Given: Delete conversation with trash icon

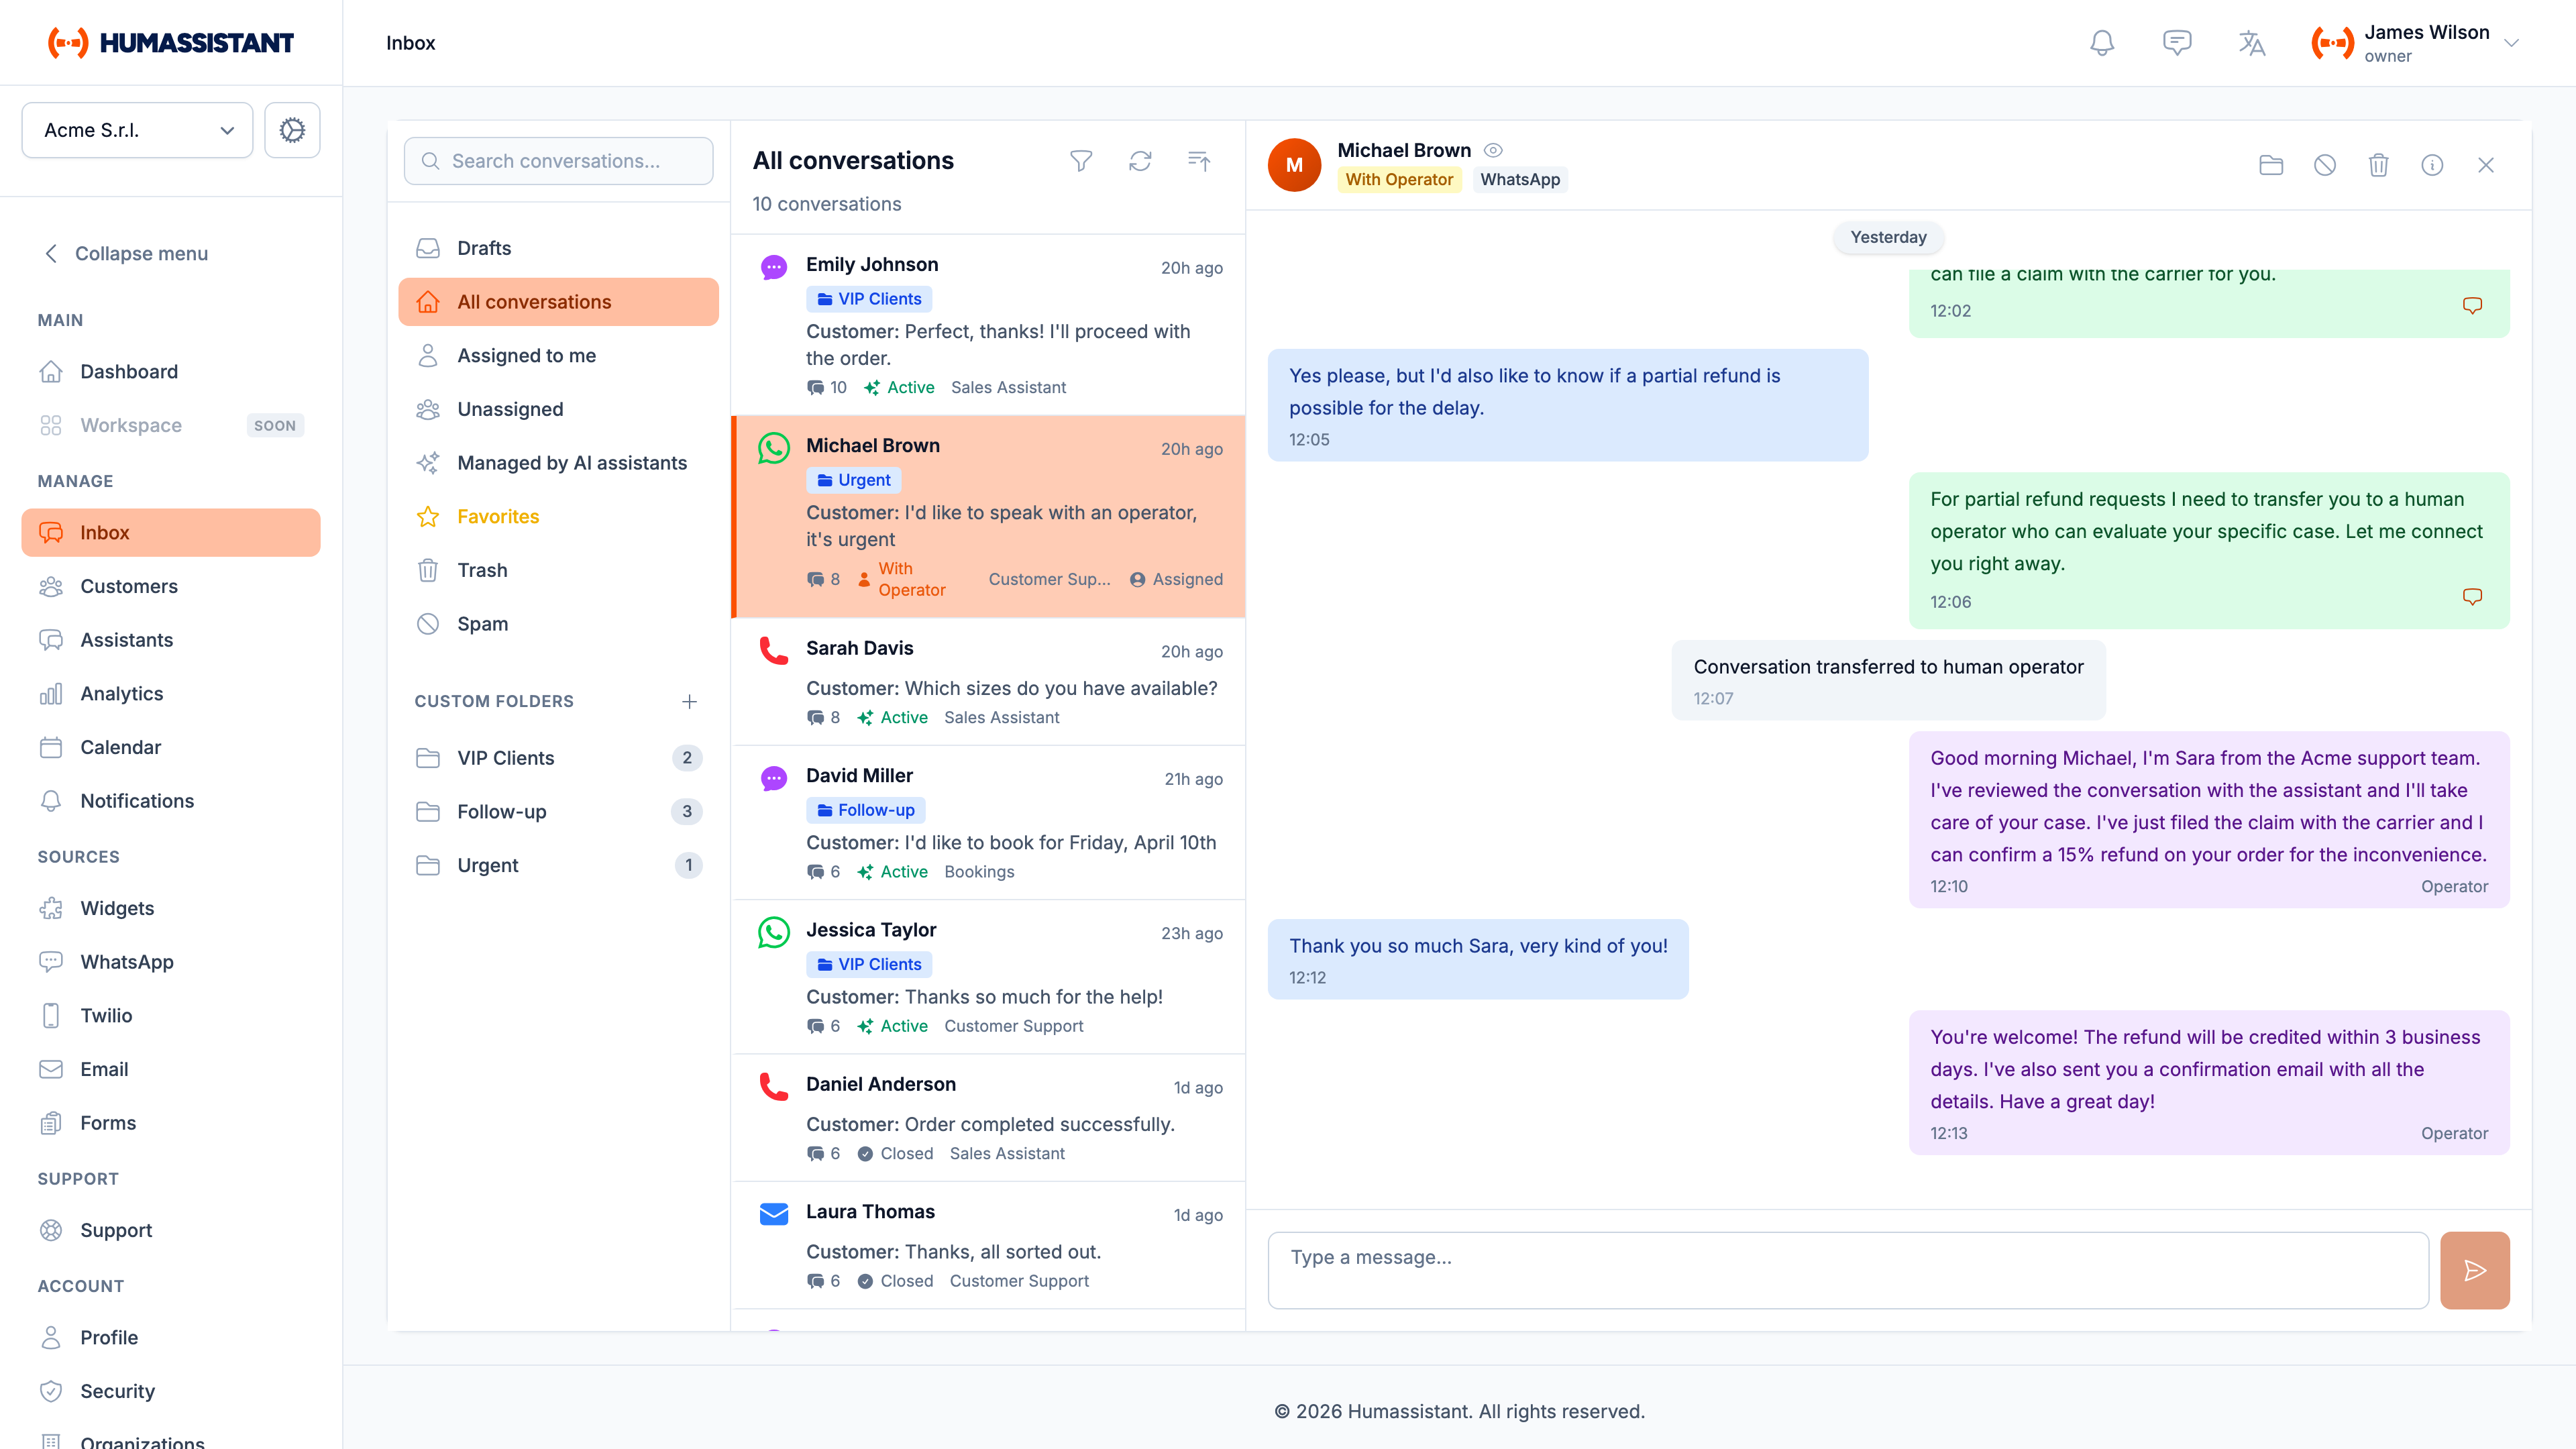Looking at the screenshot, I should [2378, 165].
